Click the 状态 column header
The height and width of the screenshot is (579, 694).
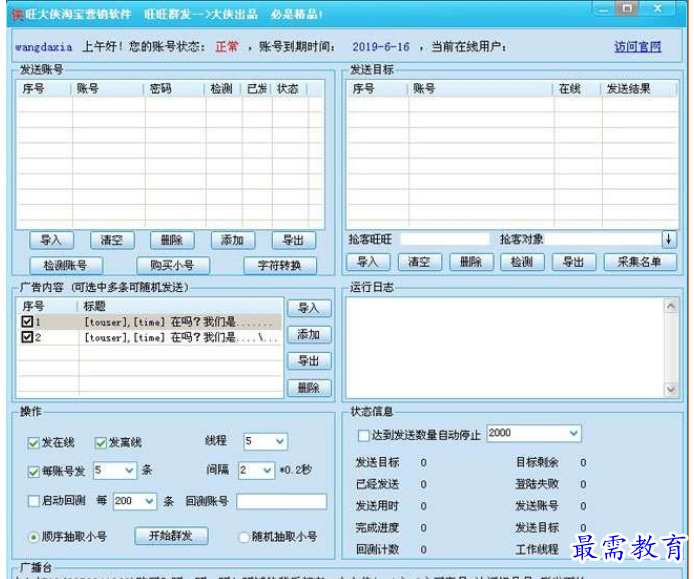(288, 89)
